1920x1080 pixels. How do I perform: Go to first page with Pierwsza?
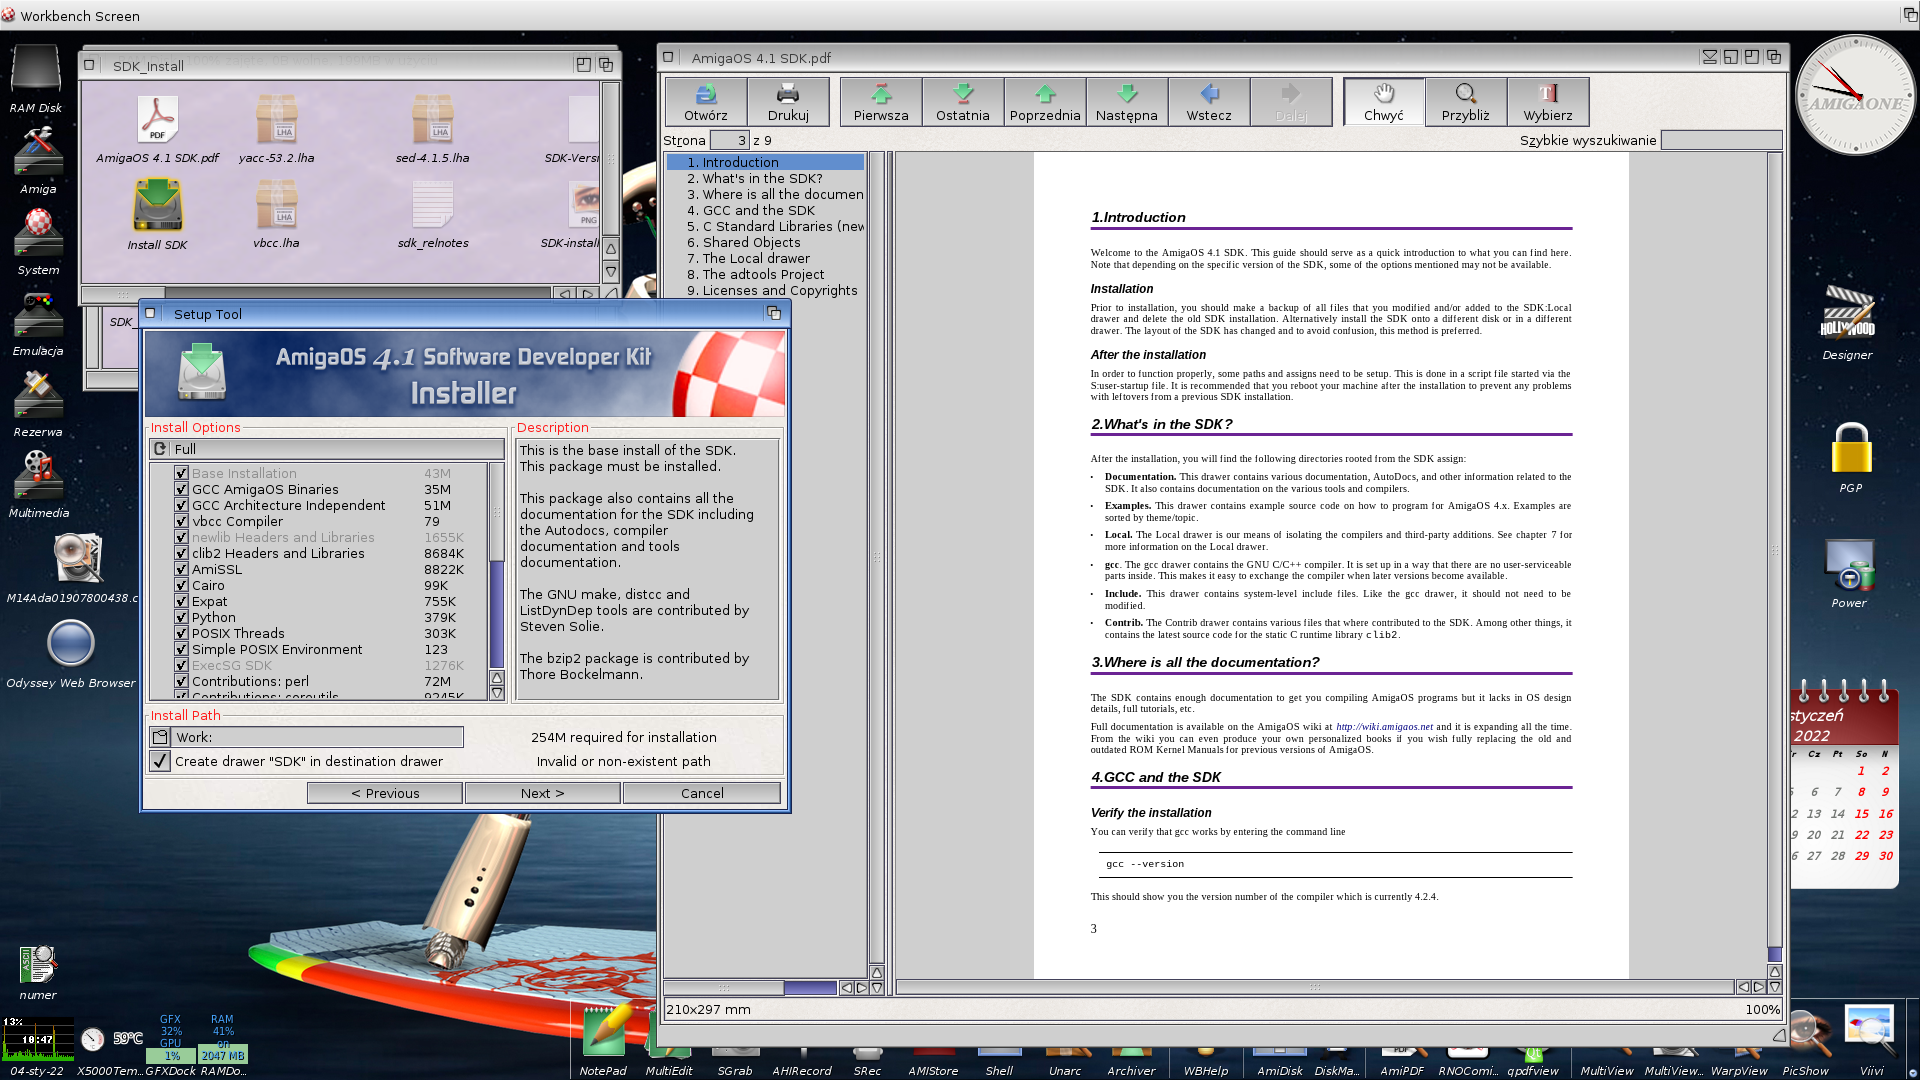(x=881, y=102)
